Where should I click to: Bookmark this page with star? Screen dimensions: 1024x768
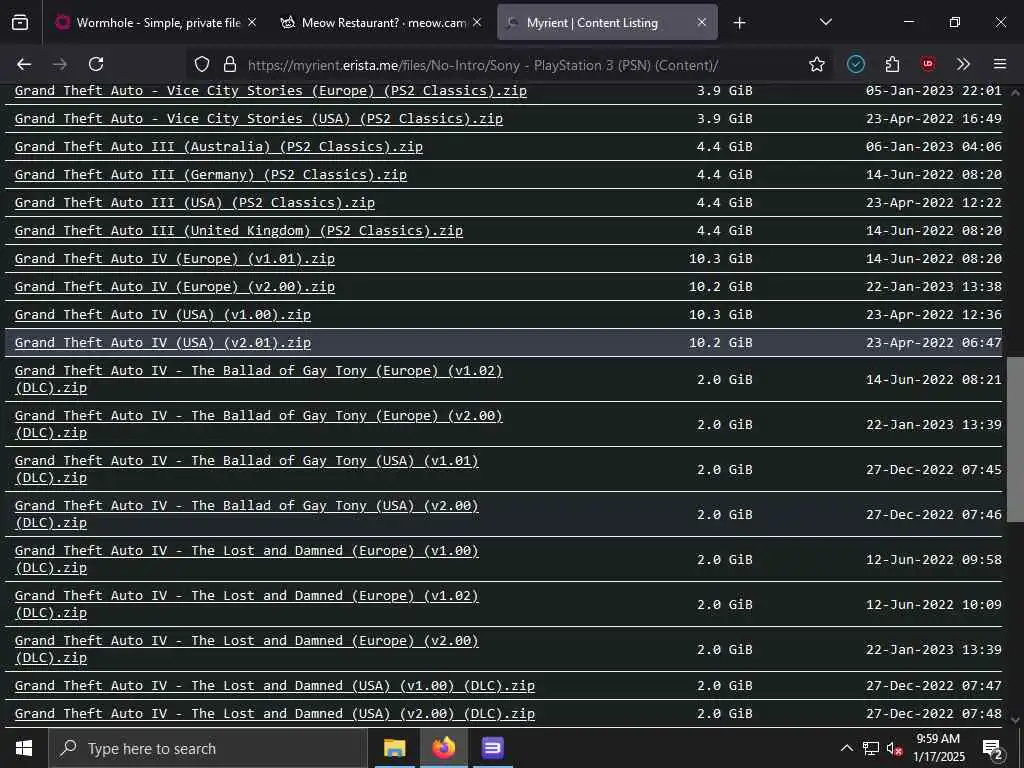tap(816, 64)
